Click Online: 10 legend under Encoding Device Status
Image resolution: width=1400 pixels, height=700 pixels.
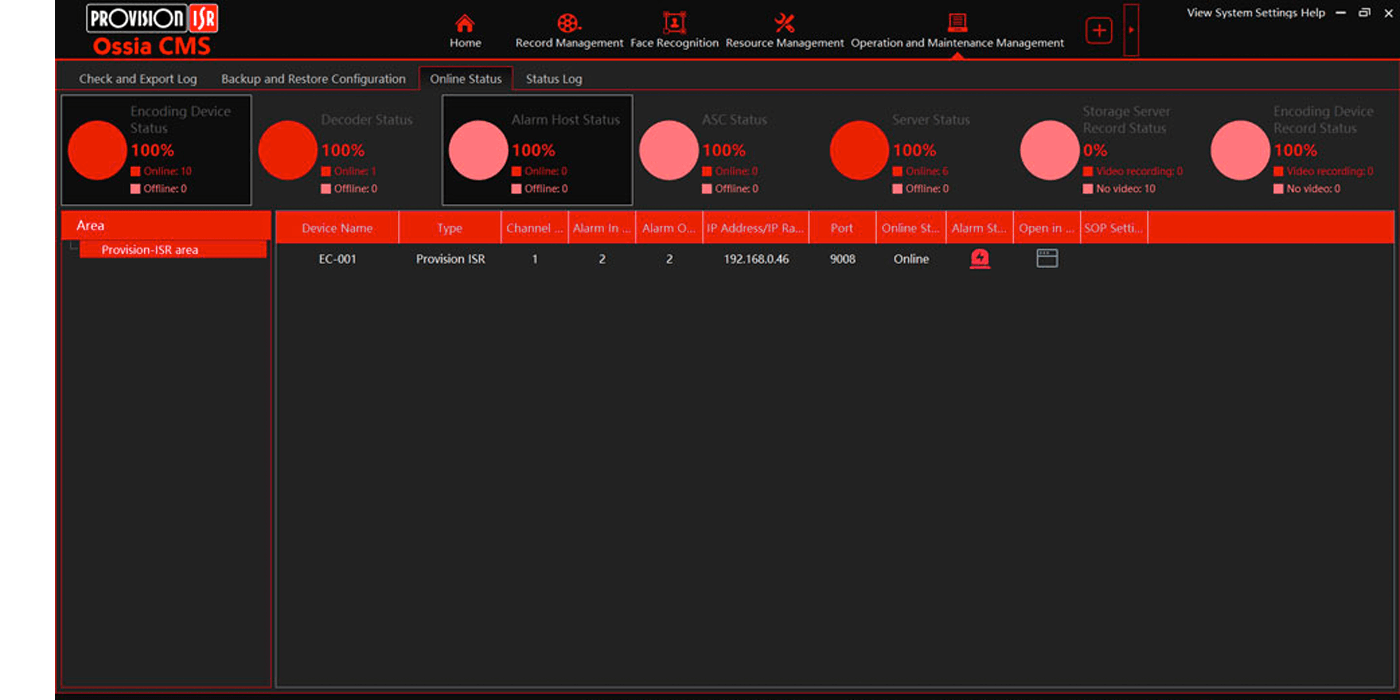pos(161,171)
